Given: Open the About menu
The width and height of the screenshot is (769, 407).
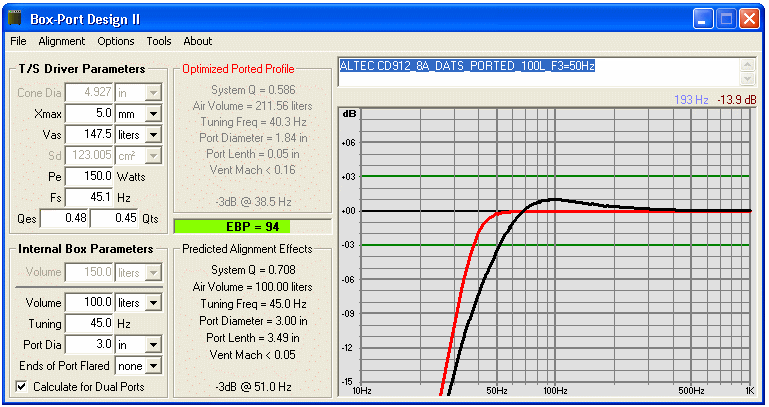Looking at the screenshot, I should [198, 41].
